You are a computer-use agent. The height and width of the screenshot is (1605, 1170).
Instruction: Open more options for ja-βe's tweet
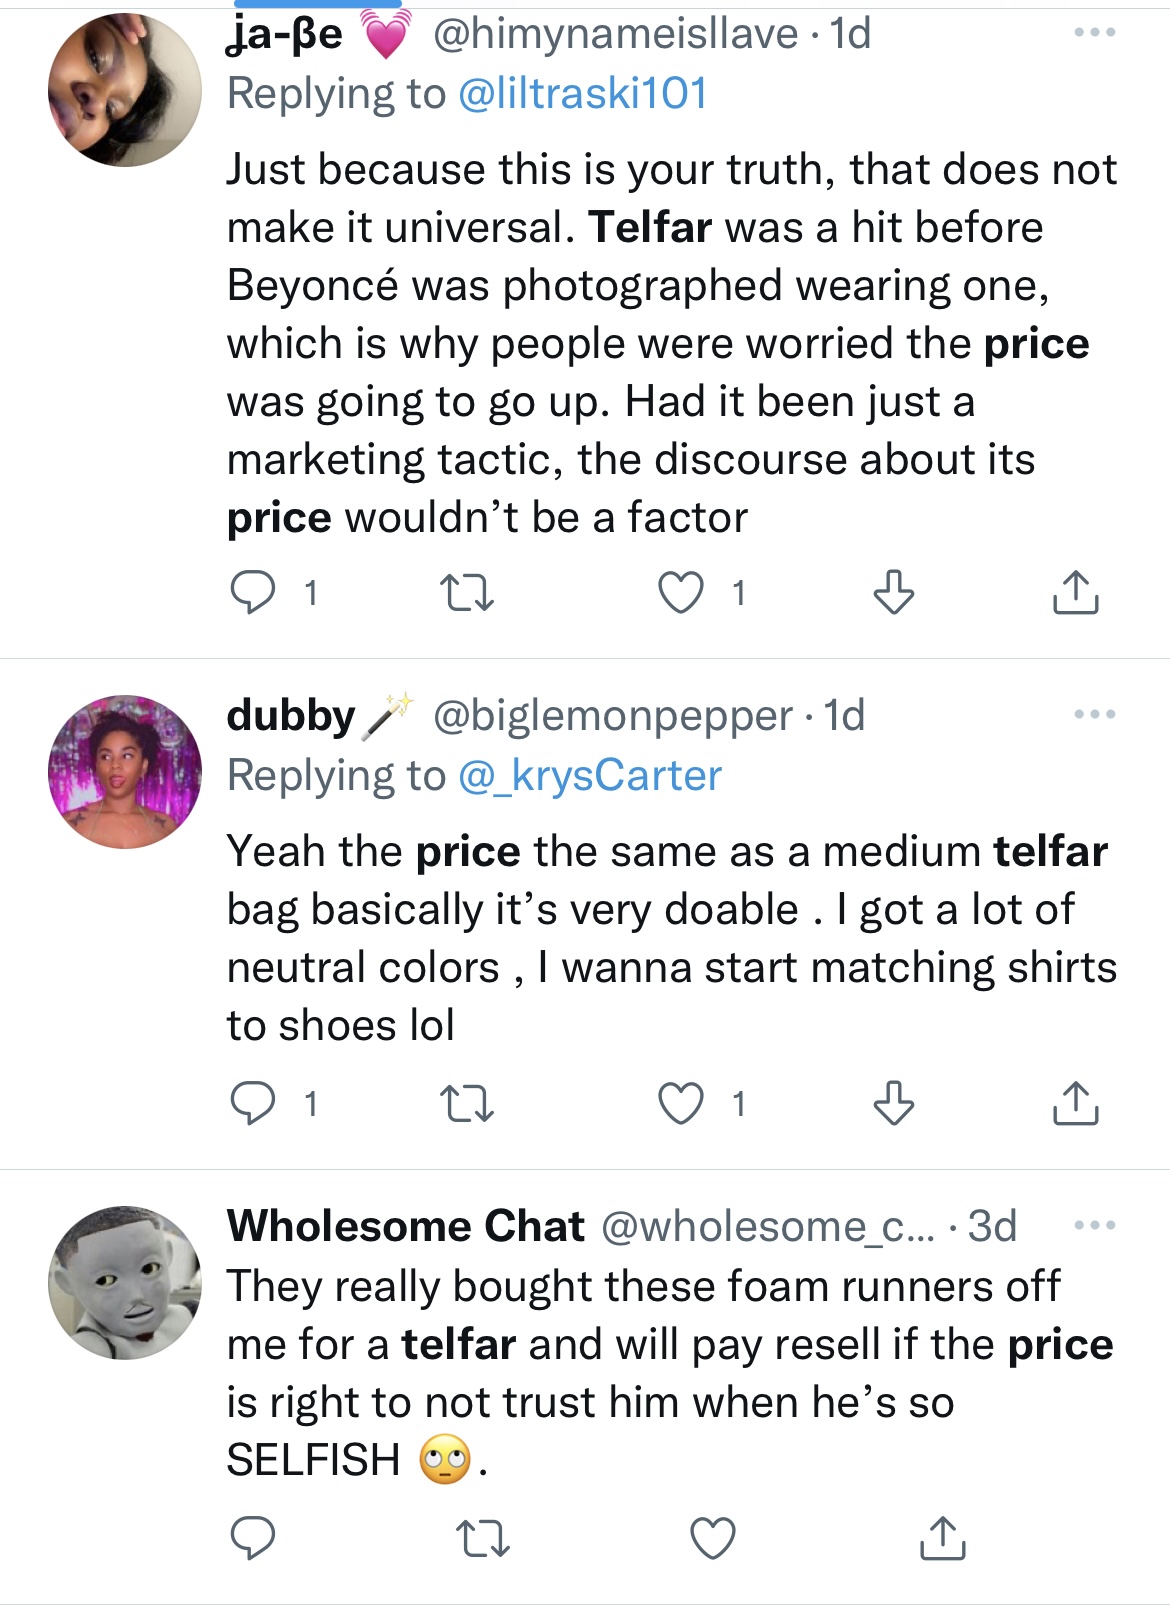1094,33
